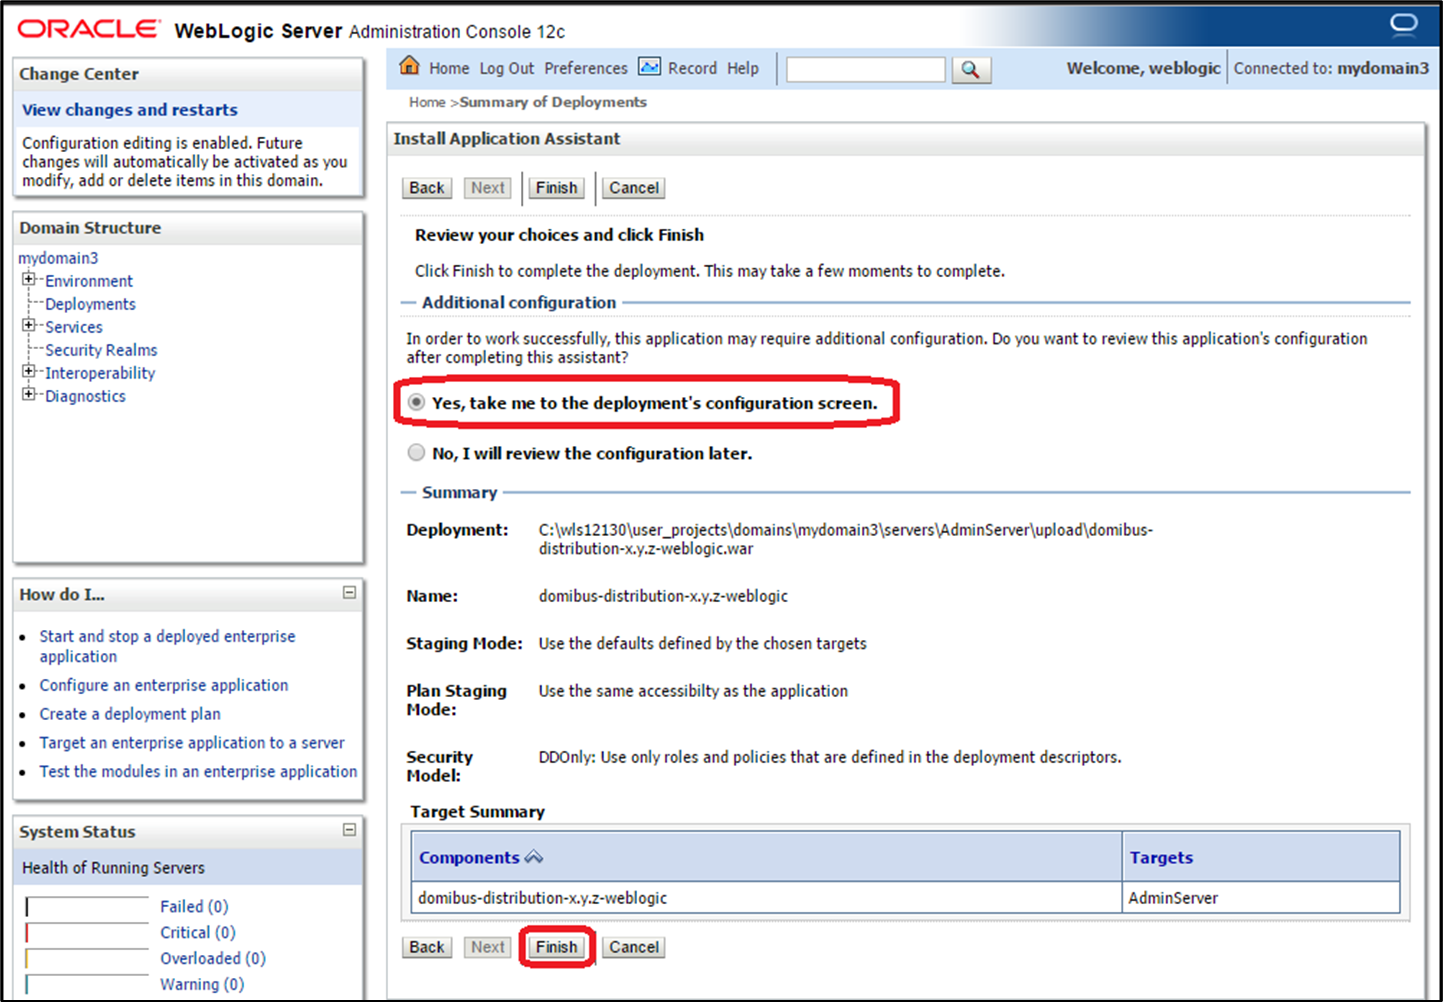Click the top Cancel button
Viewport: 1443px width, 1002px height.
pos(634,188)
